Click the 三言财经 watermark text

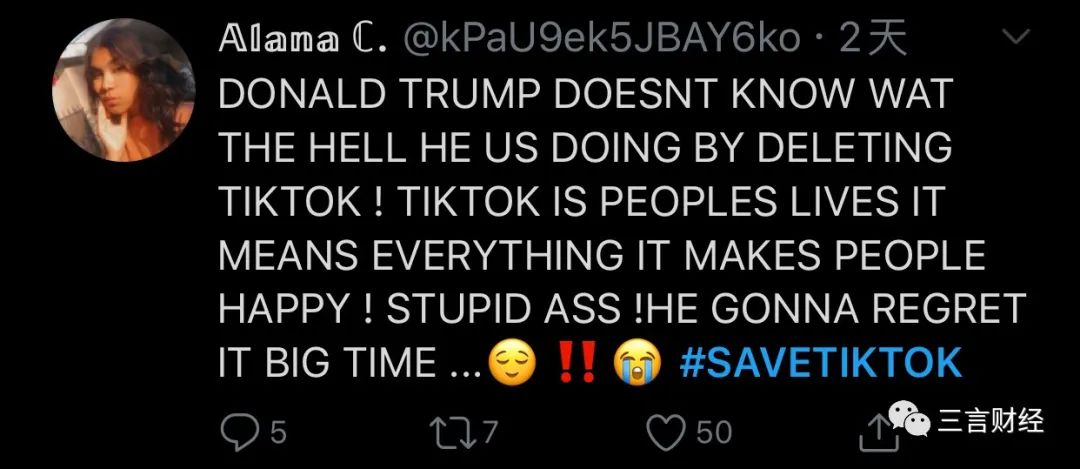click(x=992, y=420)
